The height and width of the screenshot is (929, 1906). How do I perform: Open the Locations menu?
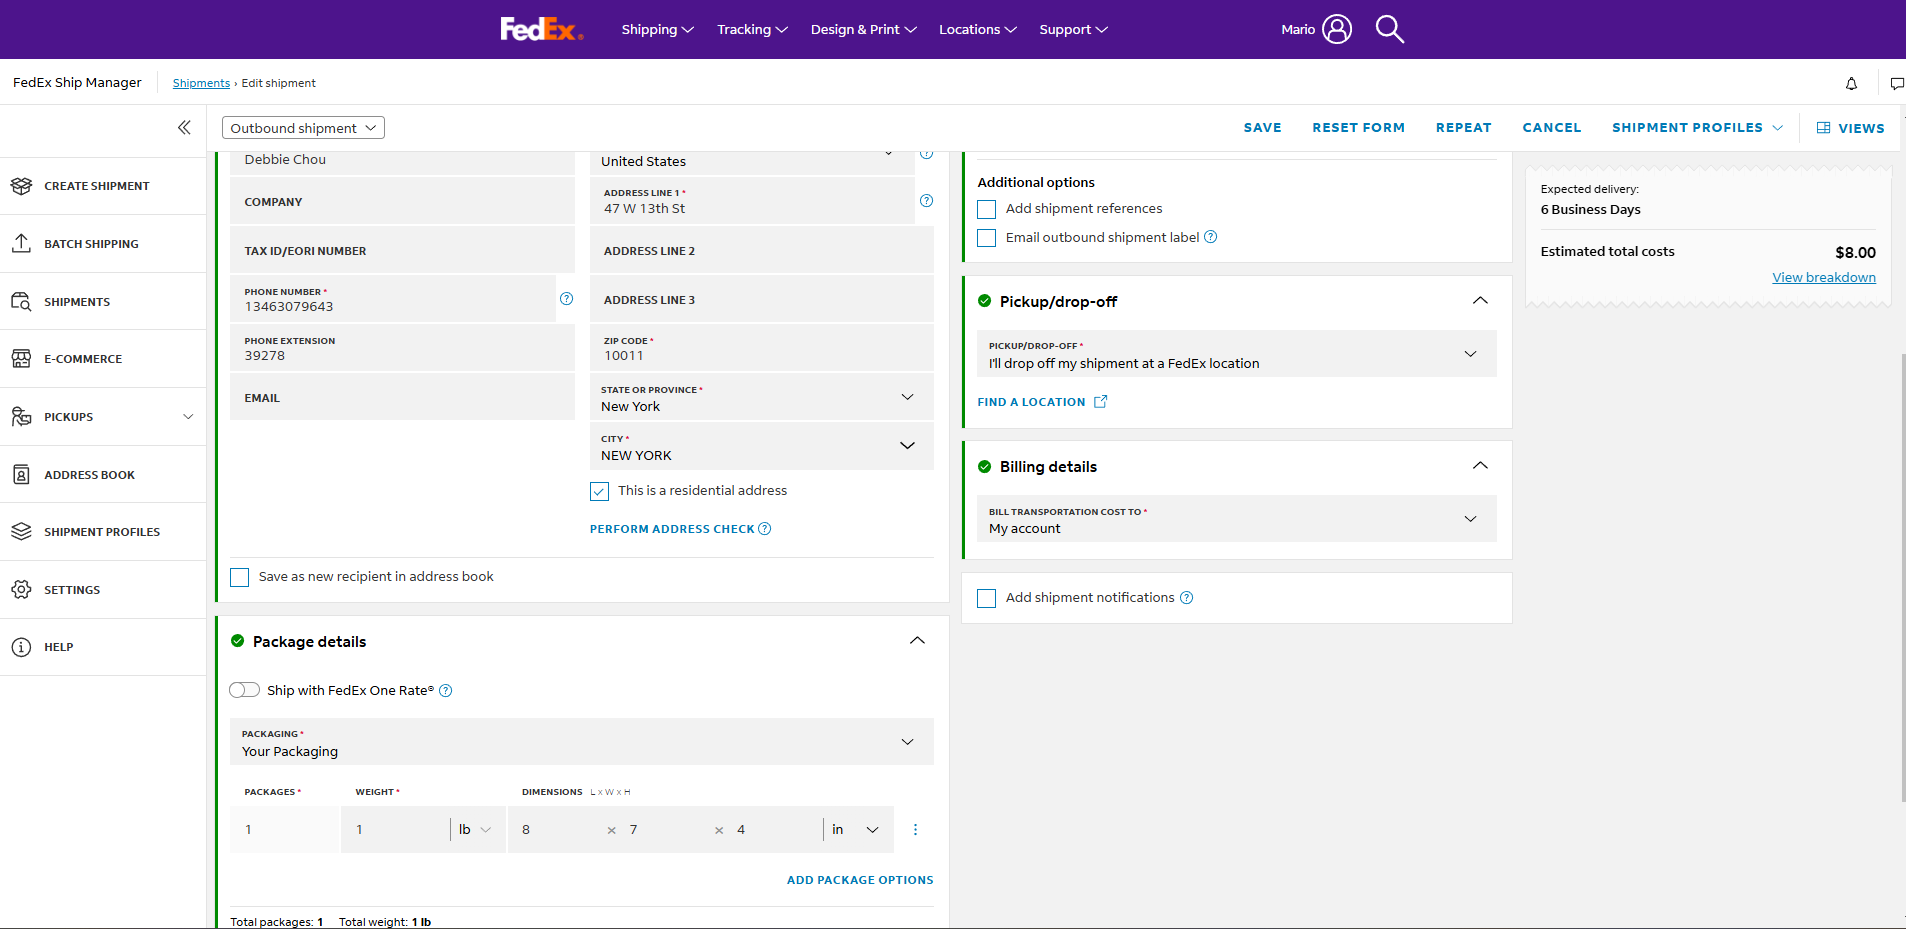(977, 29)
